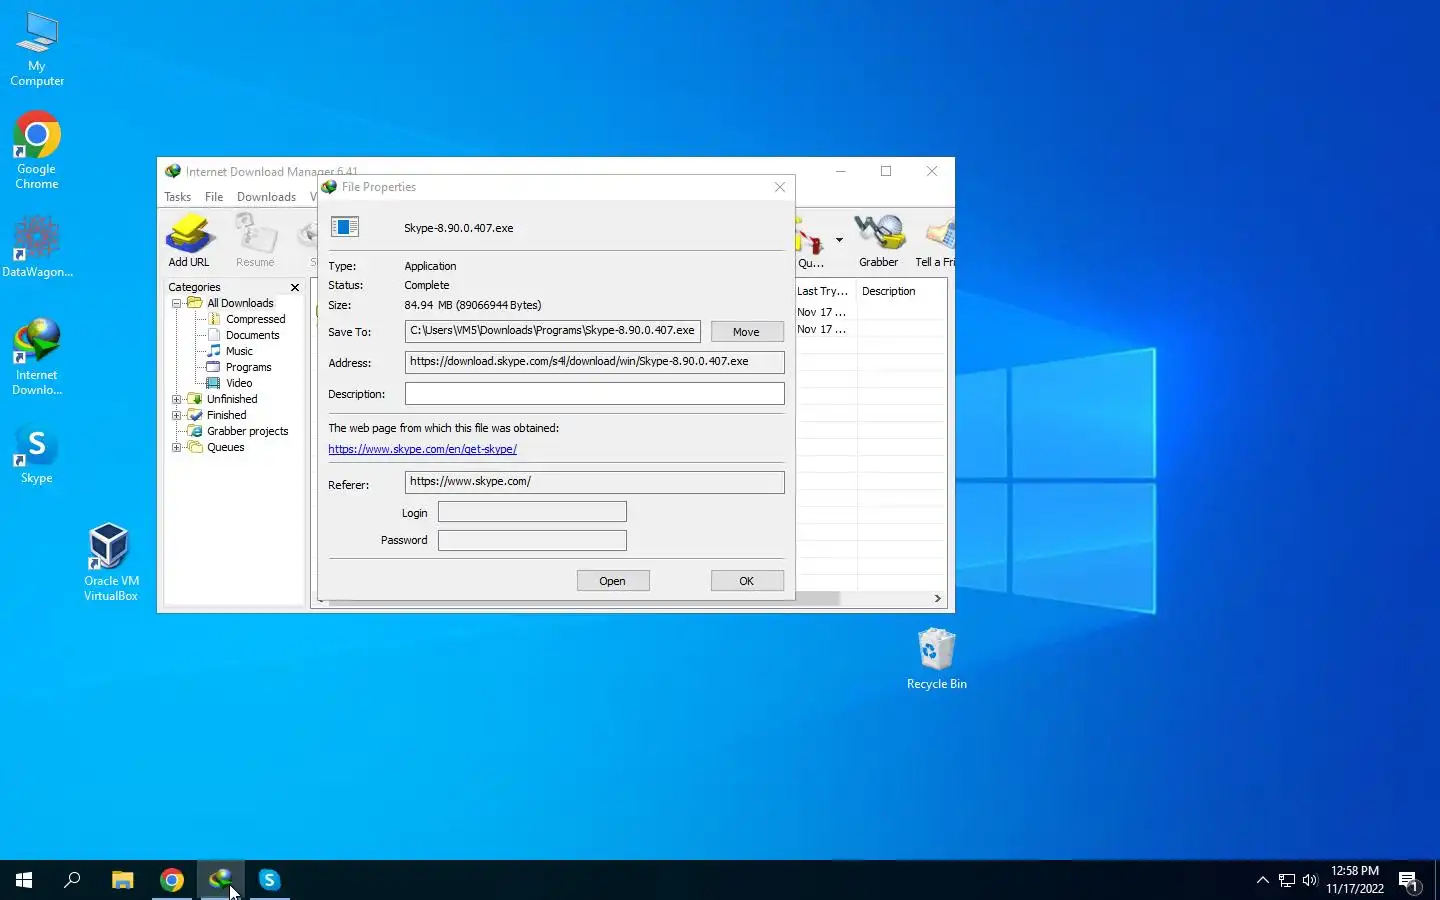Click the Last Try column header
This screenshot has height=900, width=1440.
[x=825, y=291]
